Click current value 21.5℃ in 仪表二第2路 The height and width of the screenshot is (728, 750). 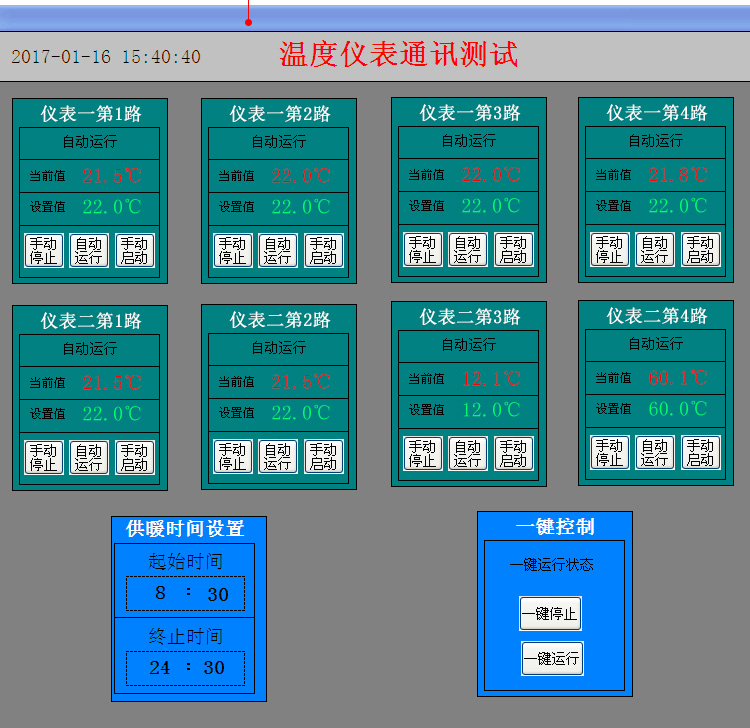[x=301, y=382]
